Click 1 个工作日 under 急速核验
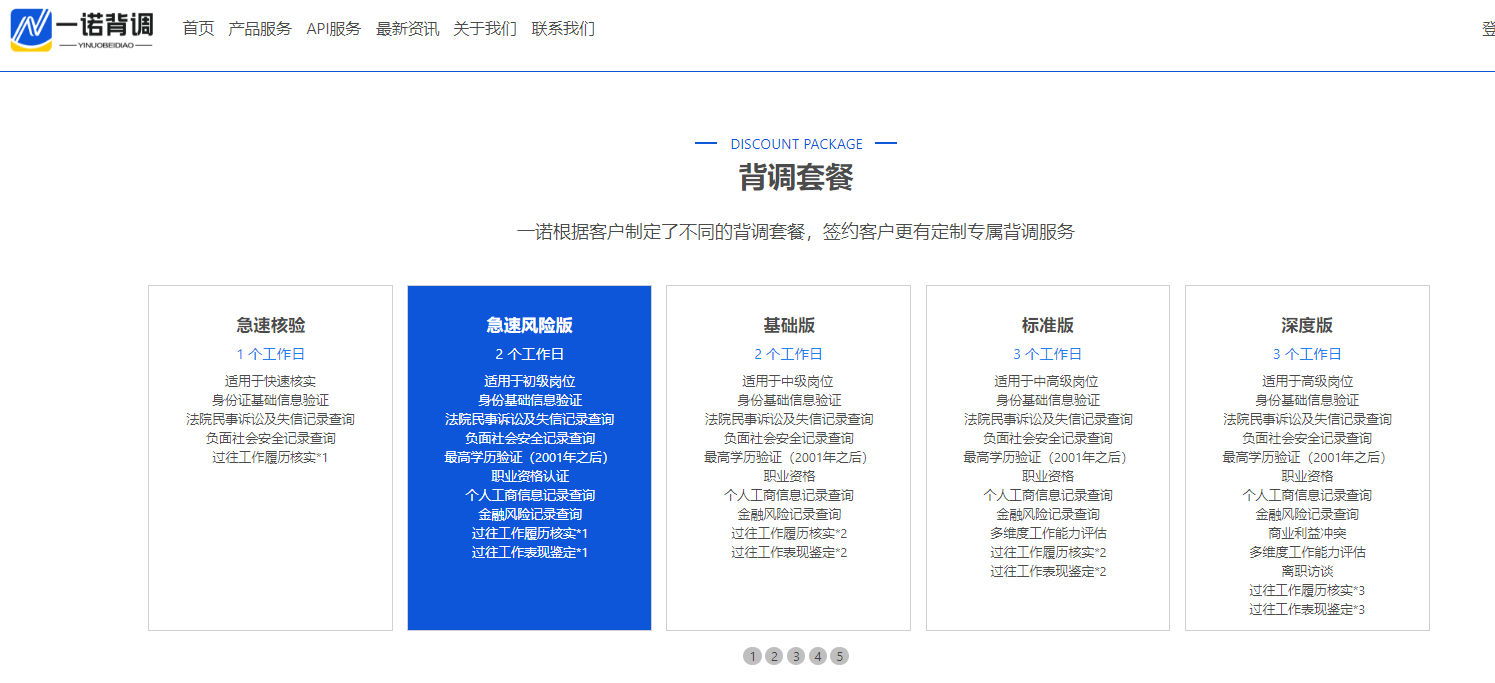This screenshot has height=683, width=1495. pos(271,354)
